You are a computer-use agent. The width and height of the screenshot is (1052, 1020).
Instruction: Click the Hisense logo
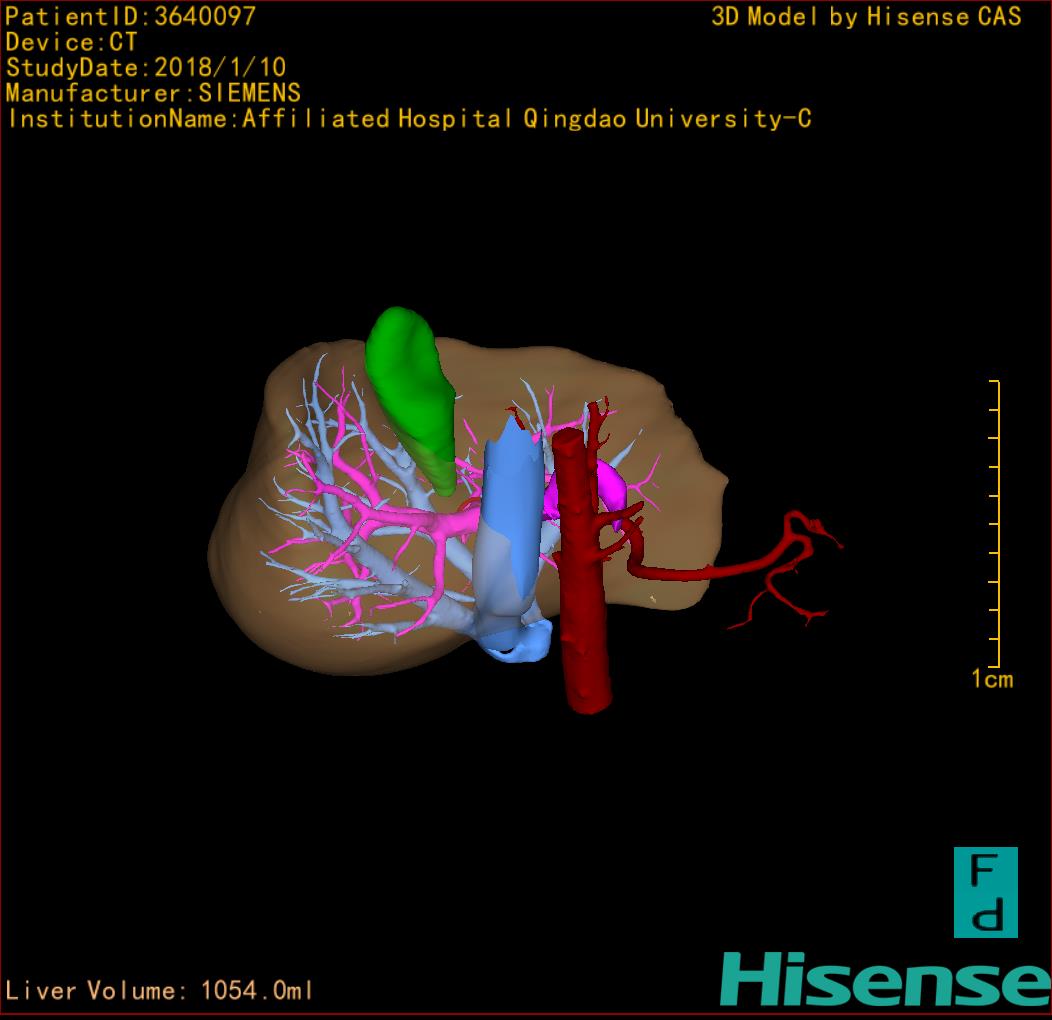[886, 979]
